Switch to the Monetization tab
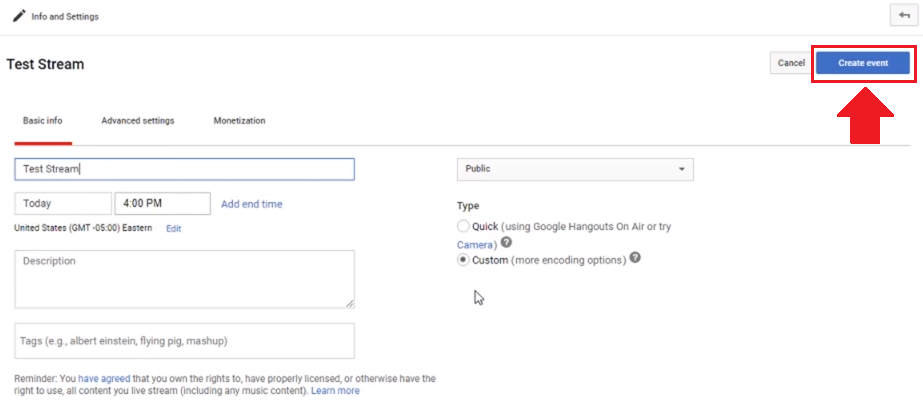Image resolution: width=923 pixels, height=413 pixels. coord(240,121)
